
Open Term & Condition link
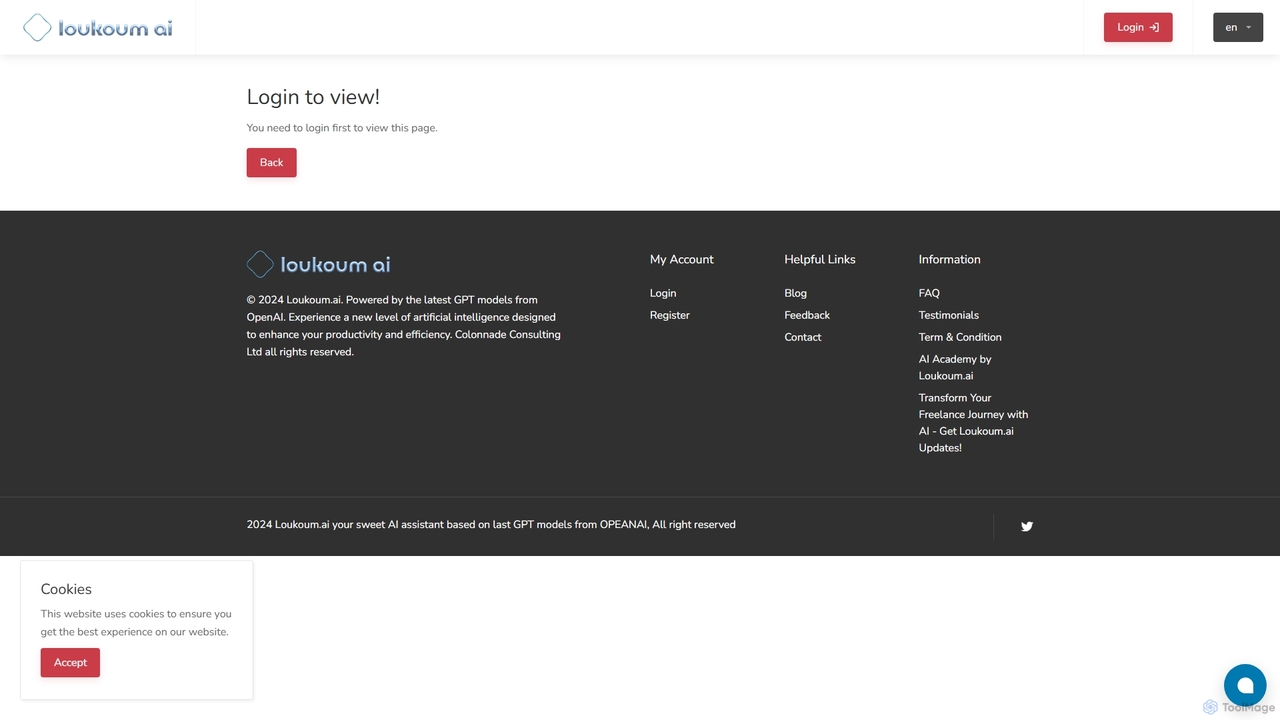[x=960, y=337]
